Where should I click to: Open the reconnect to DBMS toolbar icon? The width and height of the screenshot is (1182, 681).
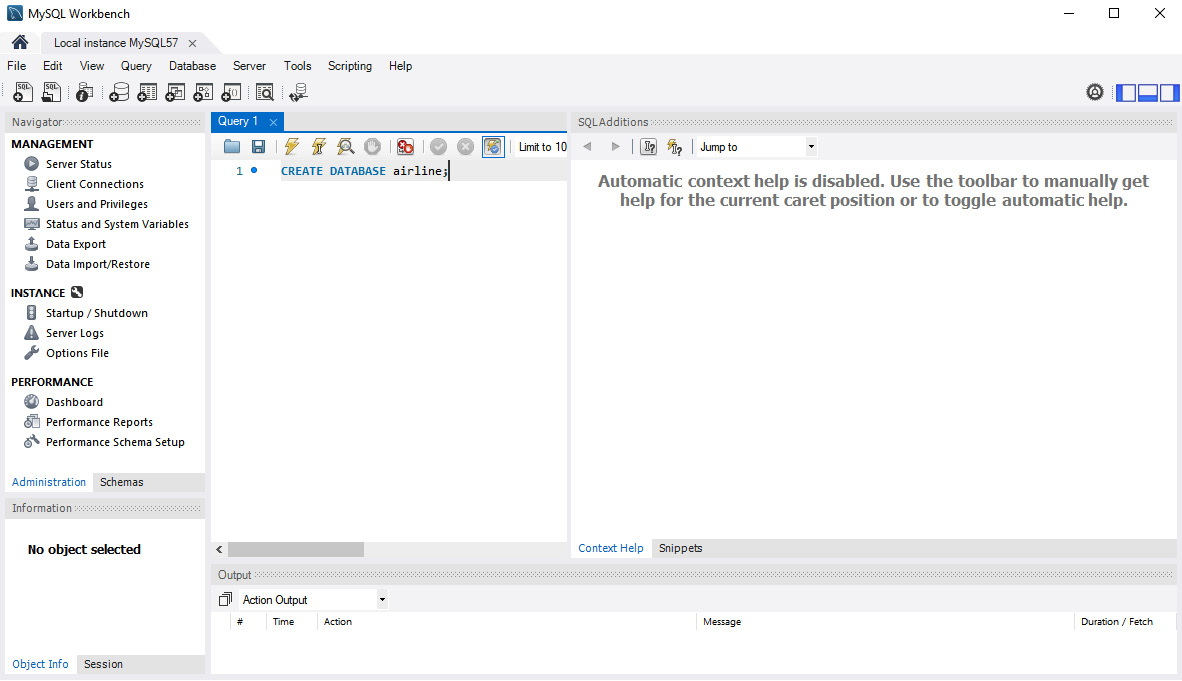click(x=297, y=93)
